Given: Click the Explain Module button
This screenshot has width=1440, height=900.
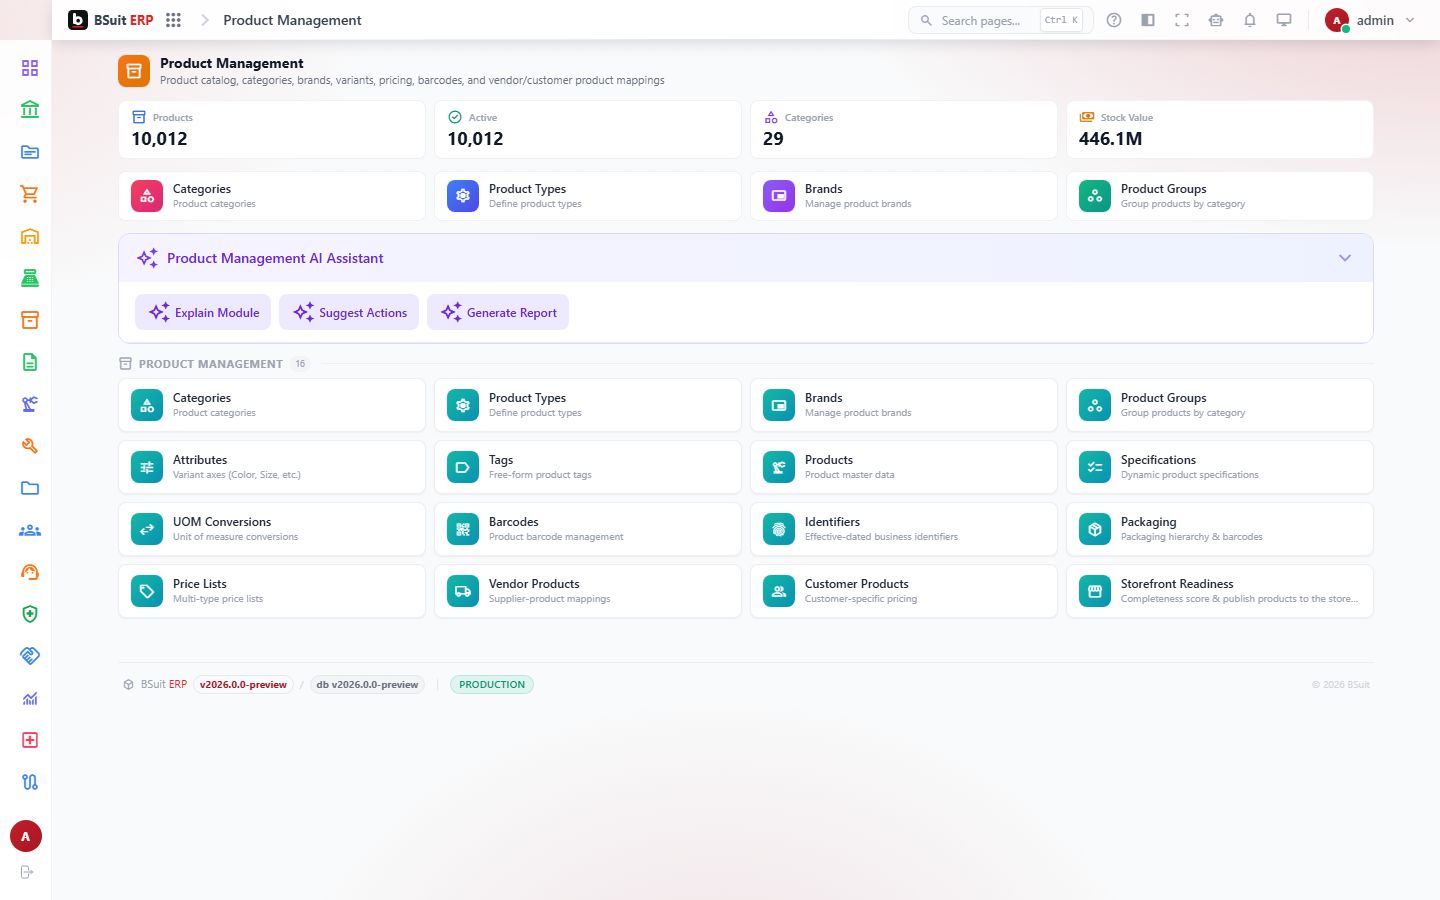Looking at the screenshot, I should [203, 312].
